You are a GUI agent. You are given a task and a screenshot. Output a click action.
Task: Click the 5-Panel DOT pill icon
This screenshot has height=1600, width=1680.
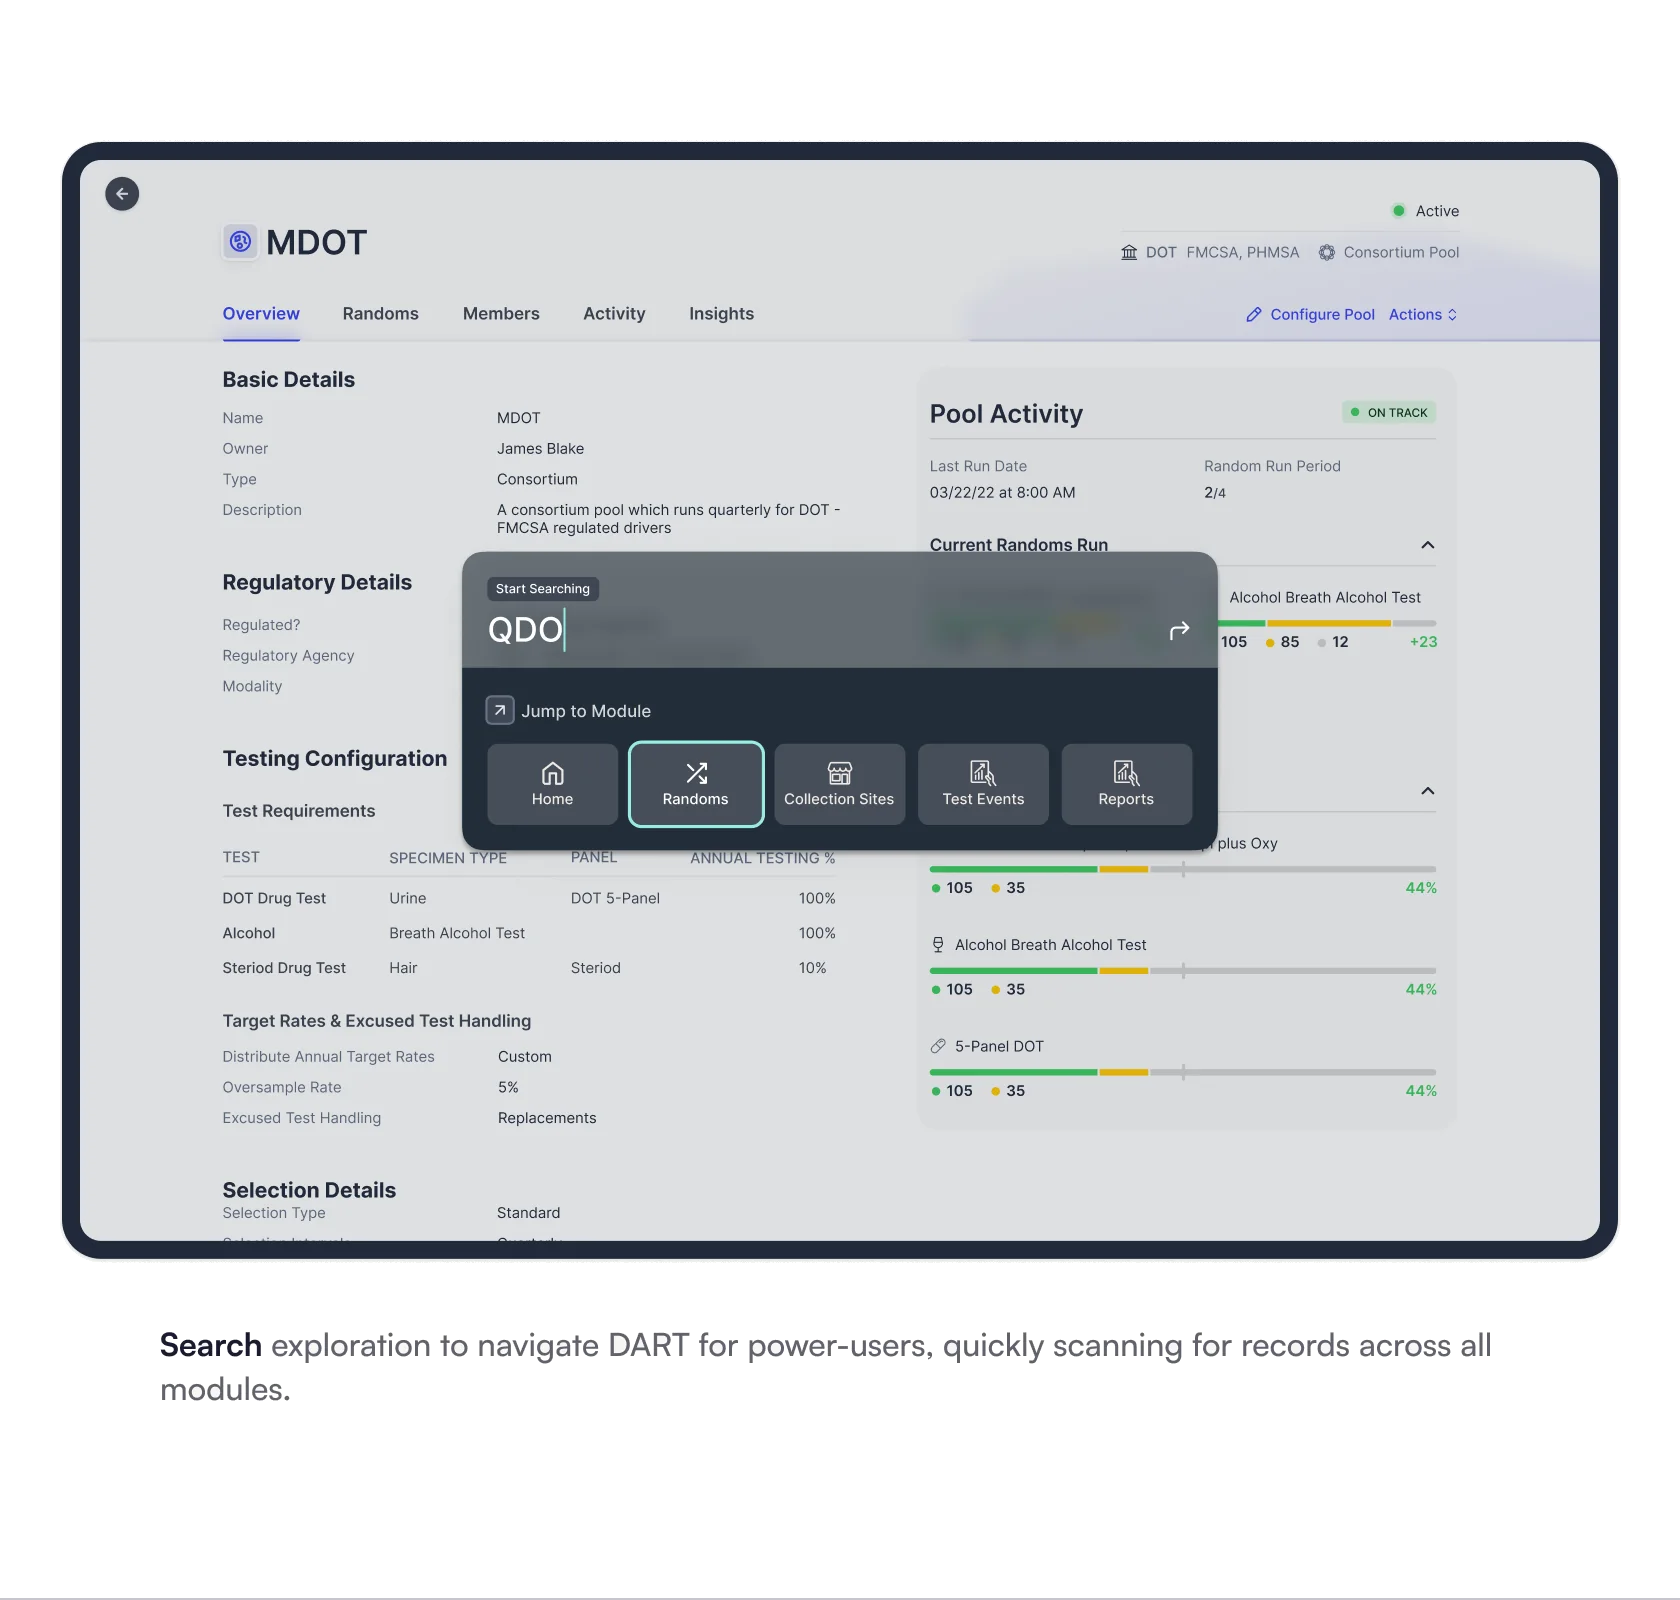pos(938,1046)
